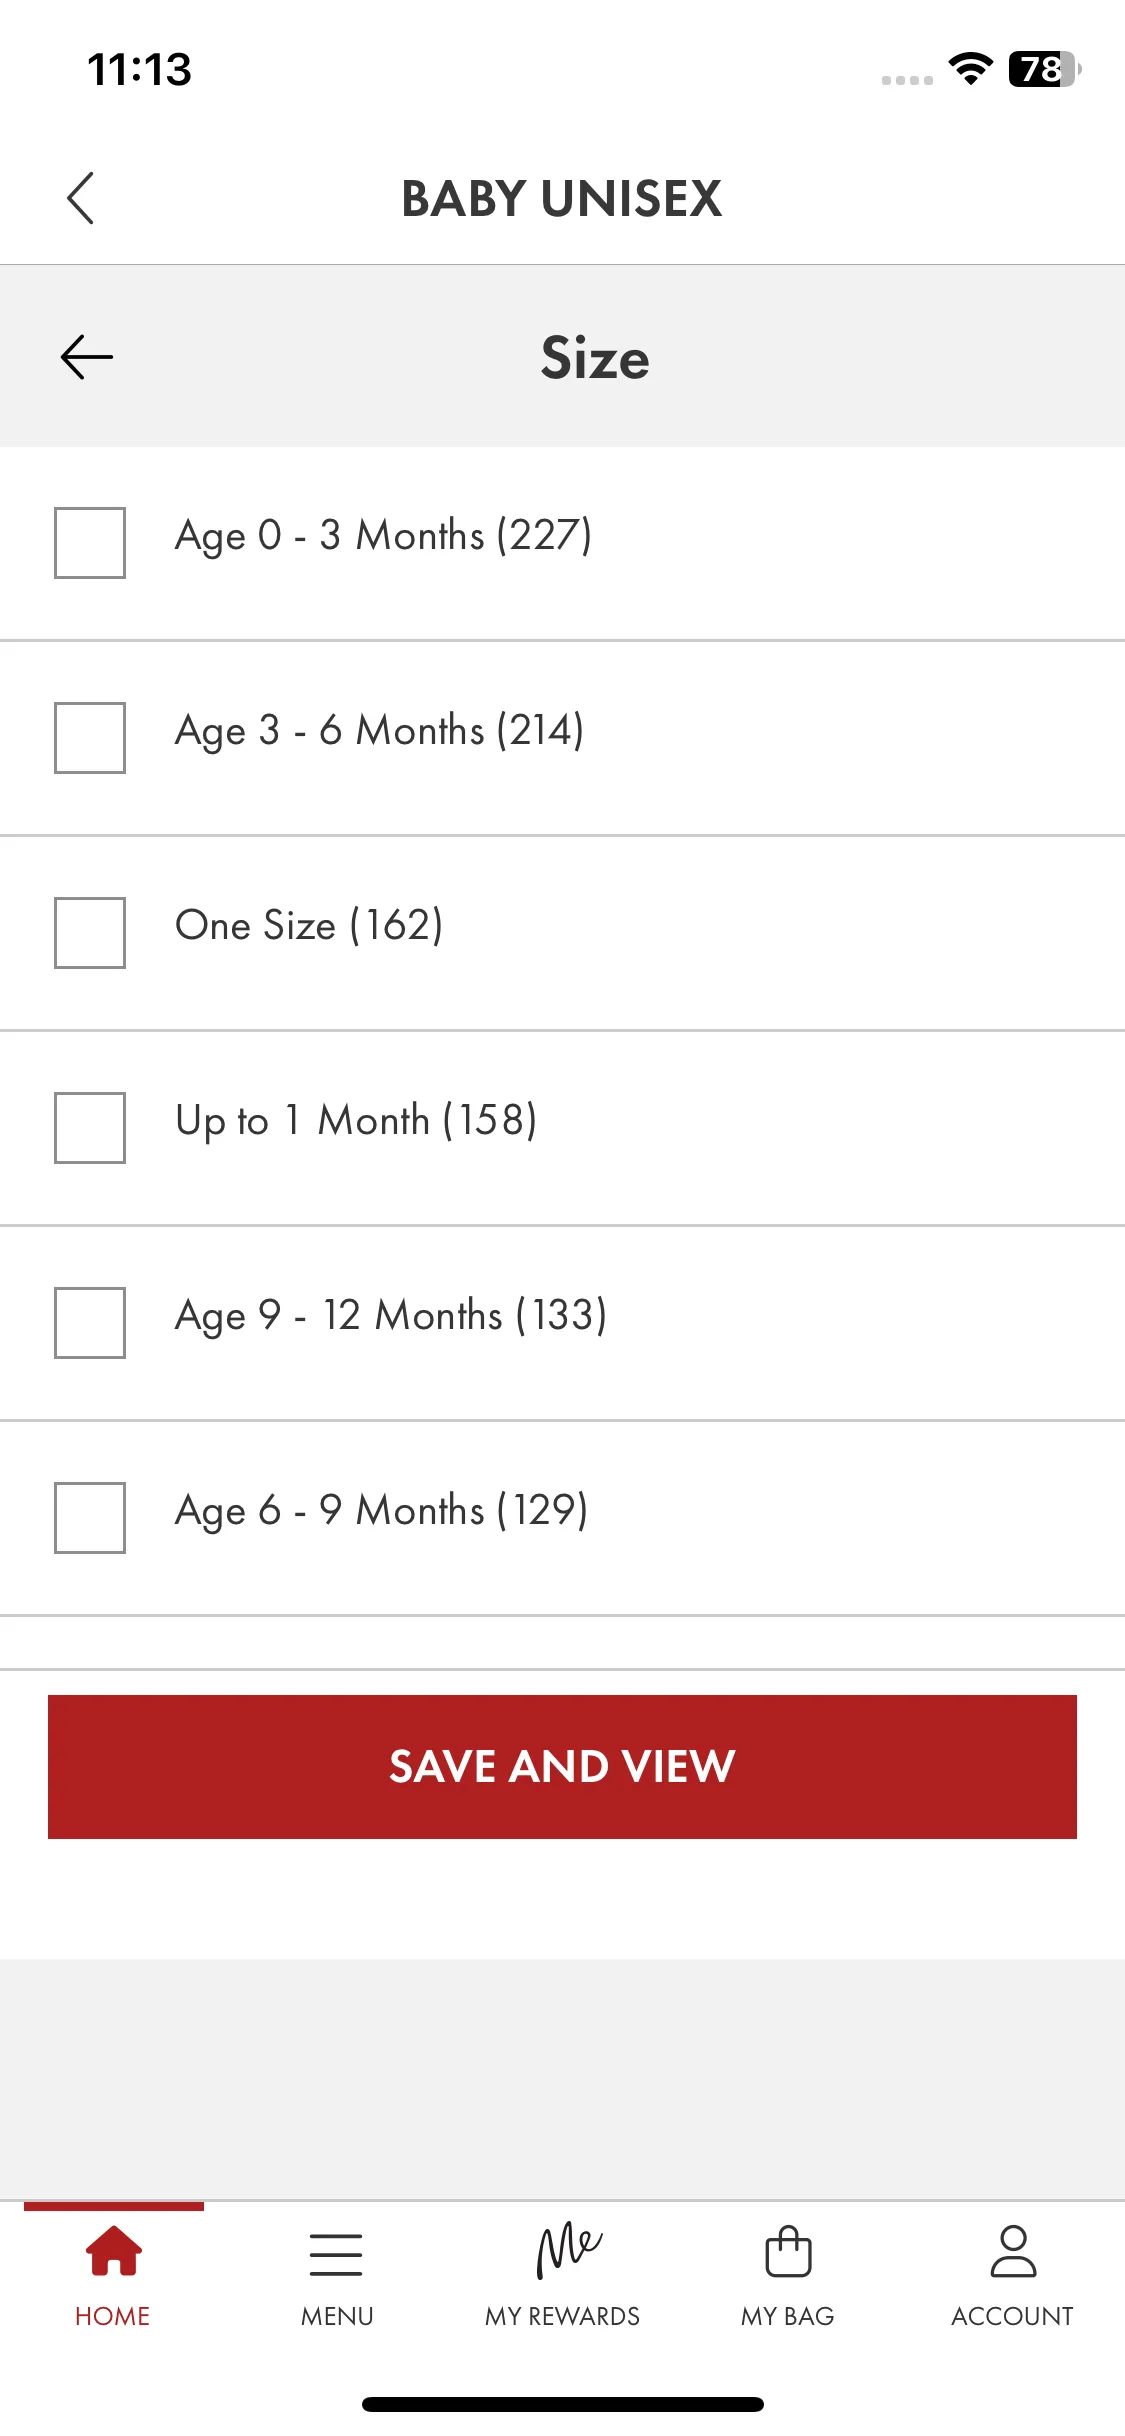The image size is (1125, 2436).
Task: Enable Up to 1 Month checkbox
Action: tap(90, 1128)
